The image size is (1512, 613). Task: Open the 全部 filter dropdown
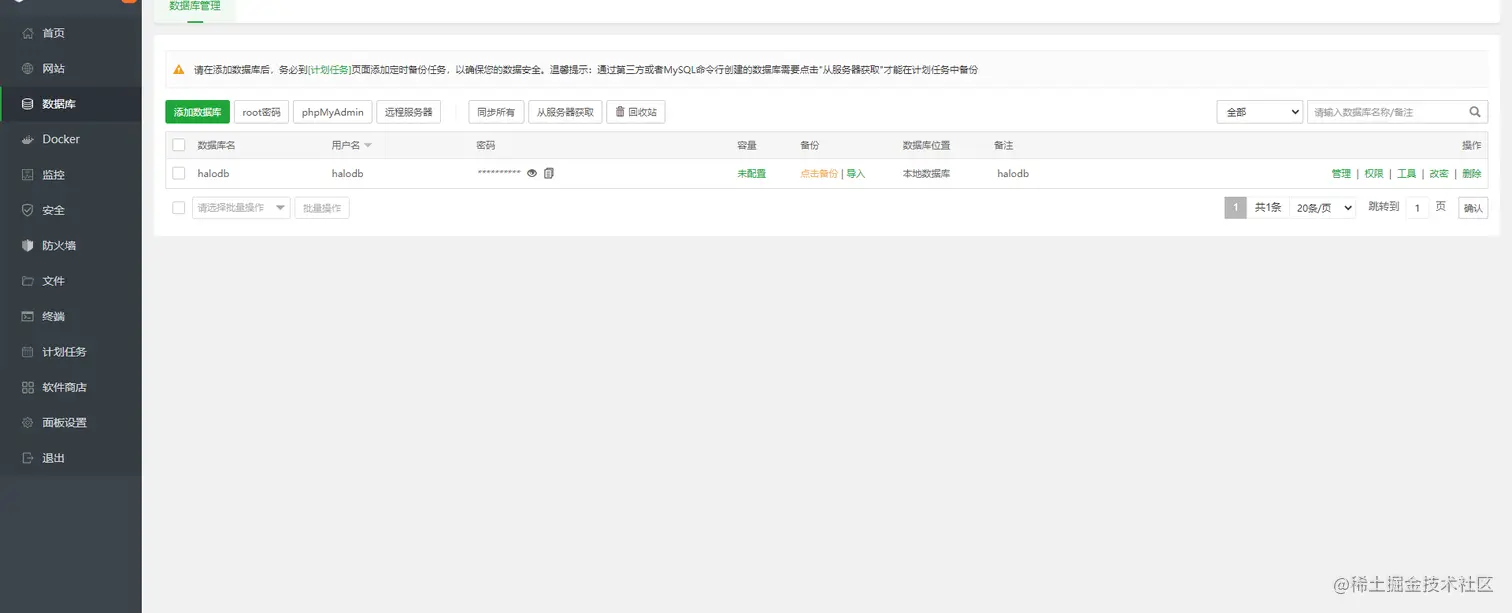(1259, 112)
